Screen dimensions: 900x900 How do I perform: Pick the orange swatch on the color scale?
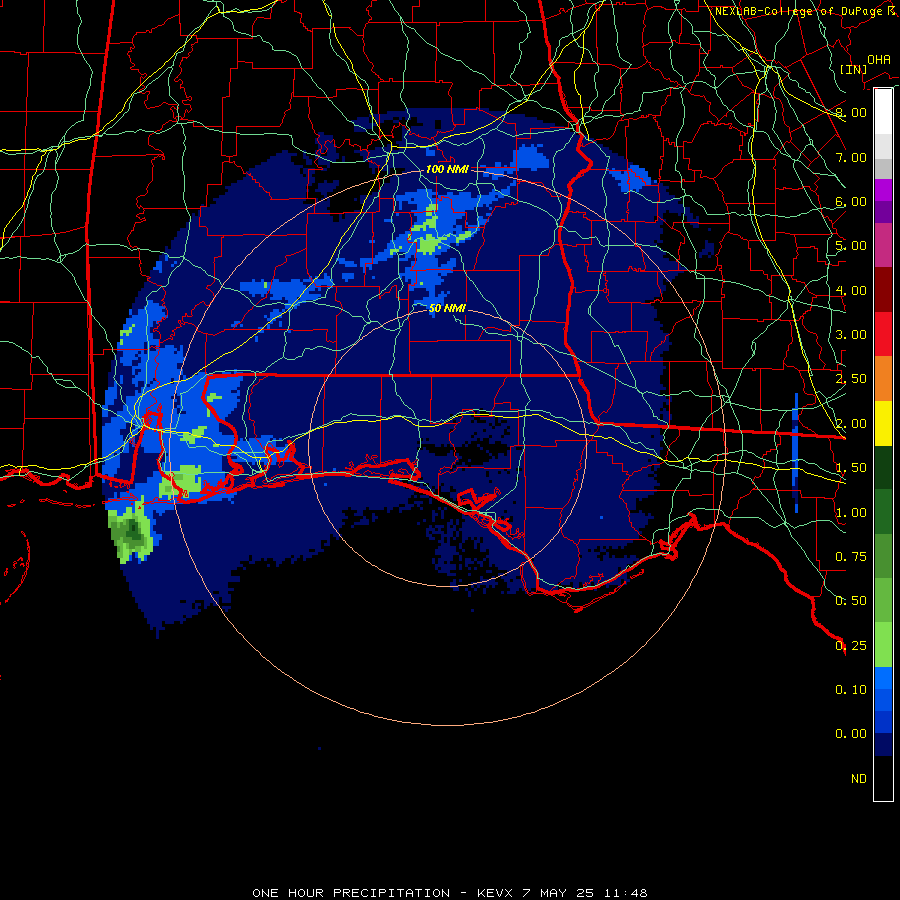(x=883, y=379)
